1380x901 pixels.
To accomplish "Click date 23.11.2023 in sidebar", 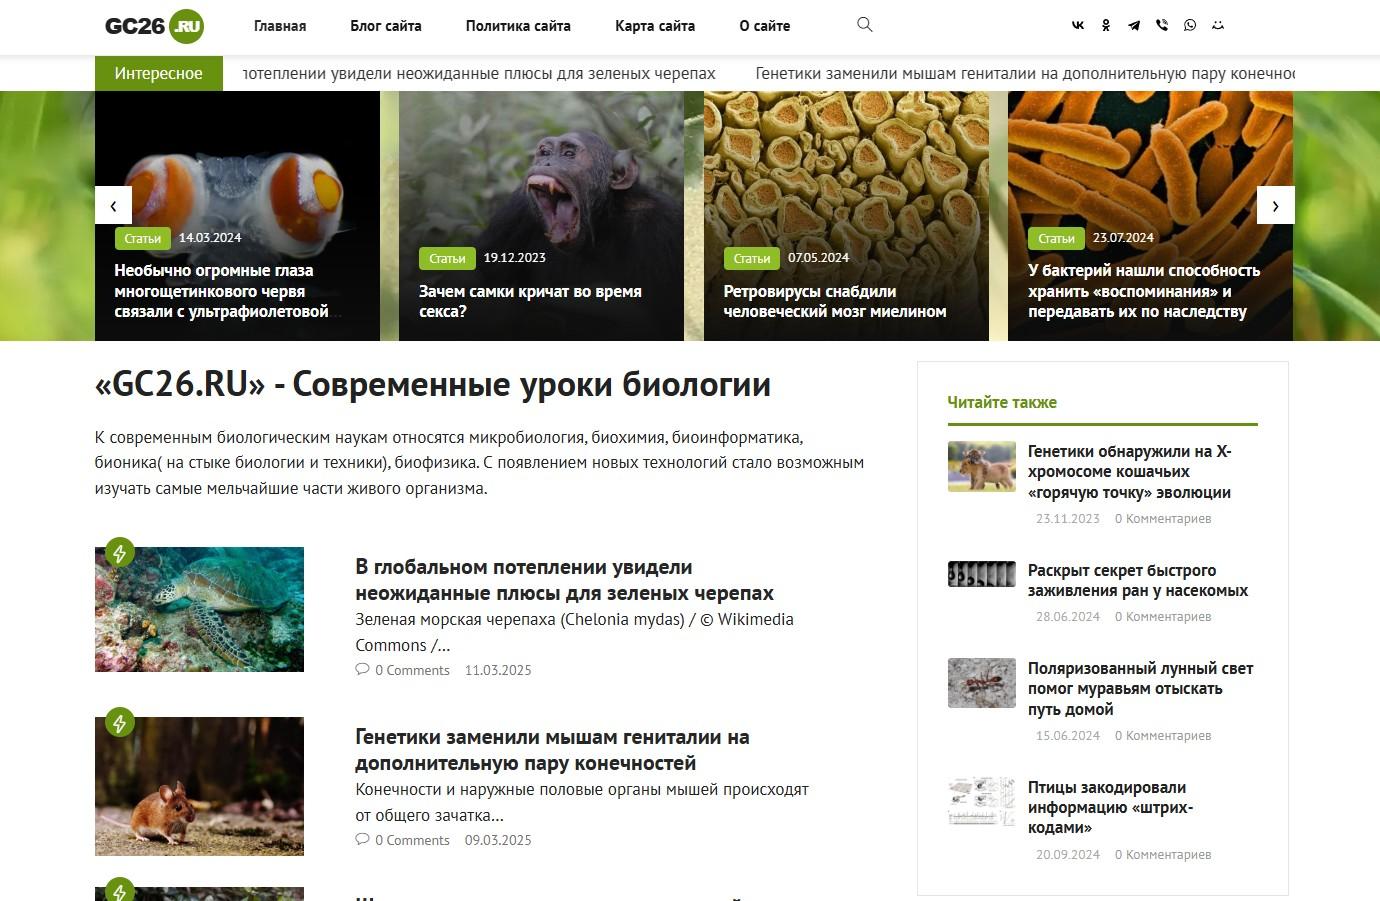I will tap(1068, 519).
